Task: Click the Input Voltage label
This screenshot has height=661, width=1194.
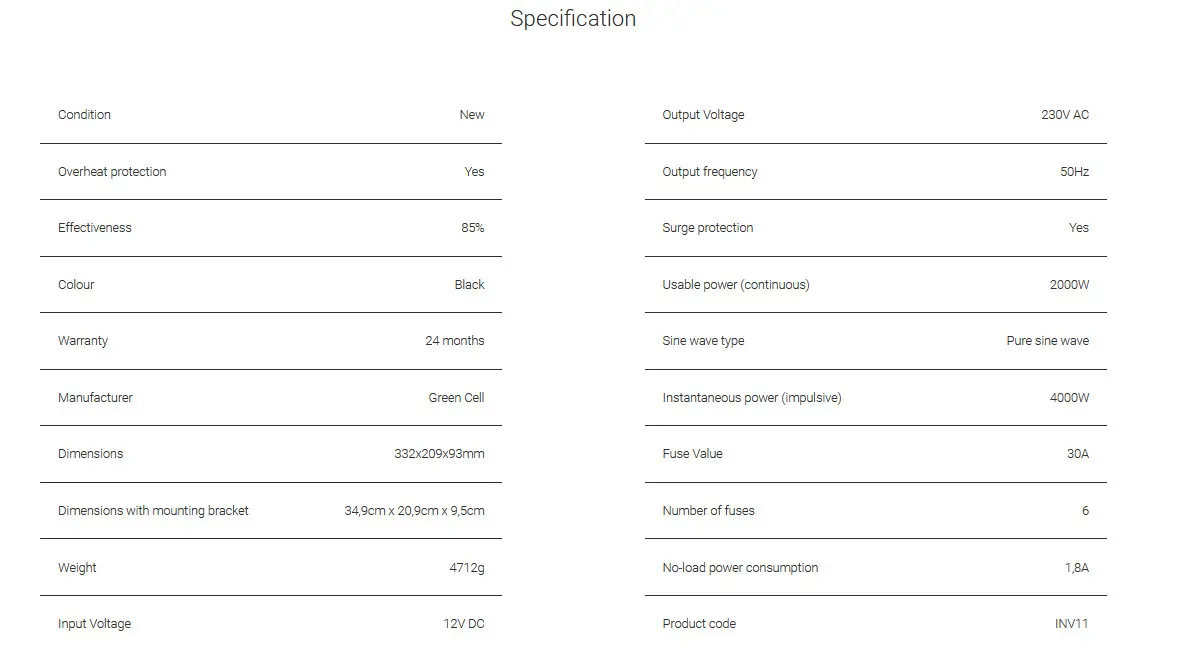Action: 94,624
